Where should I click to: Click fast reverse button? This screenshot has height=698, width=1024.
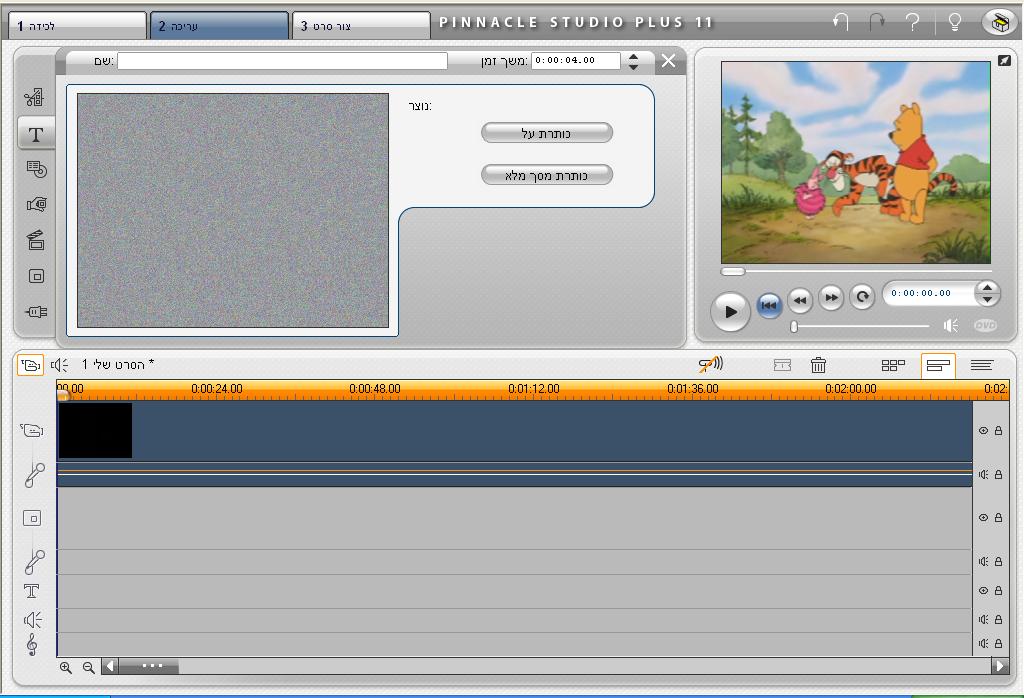(800, 299)
